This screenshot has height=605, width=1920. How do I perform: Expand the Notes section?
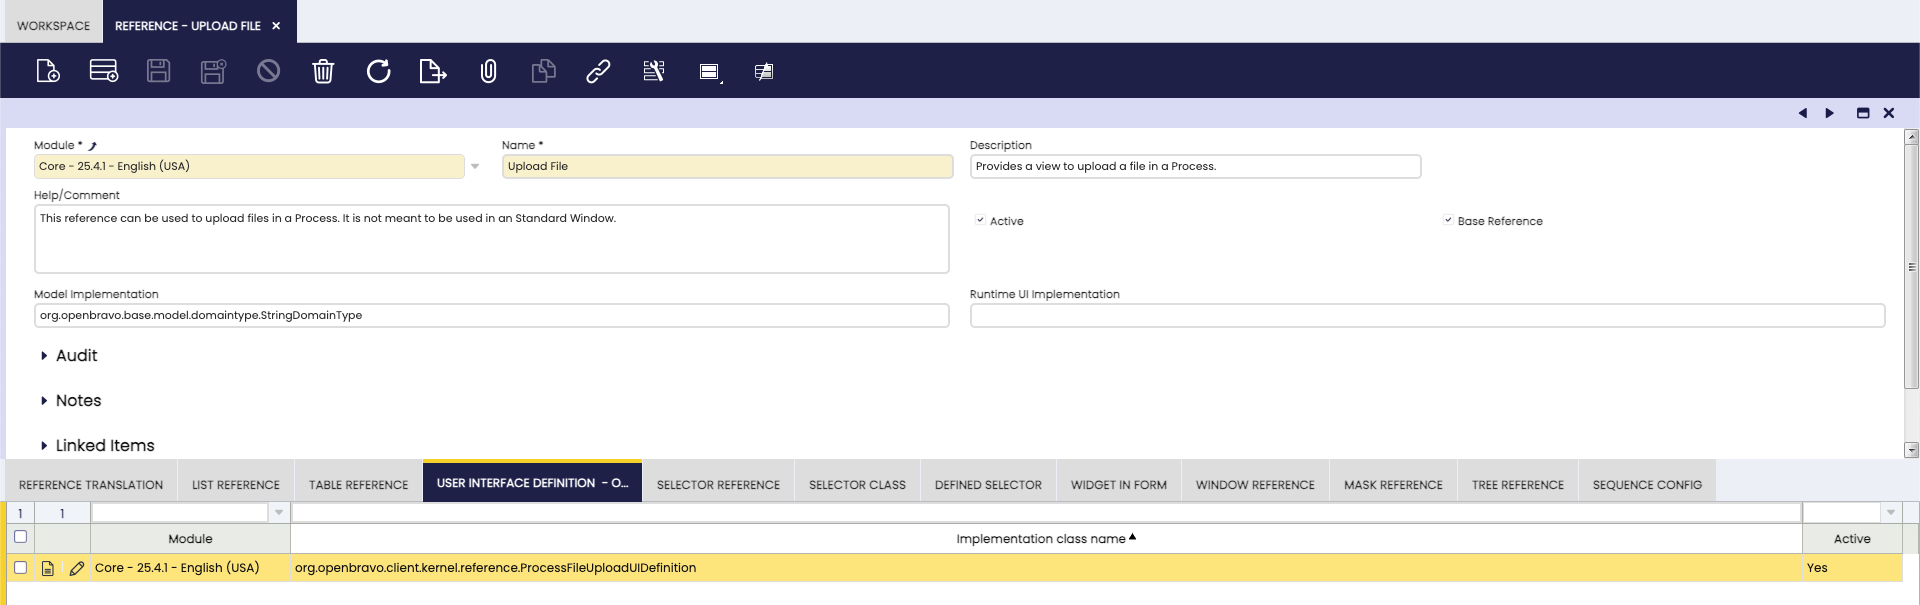[x=78, y=401]
